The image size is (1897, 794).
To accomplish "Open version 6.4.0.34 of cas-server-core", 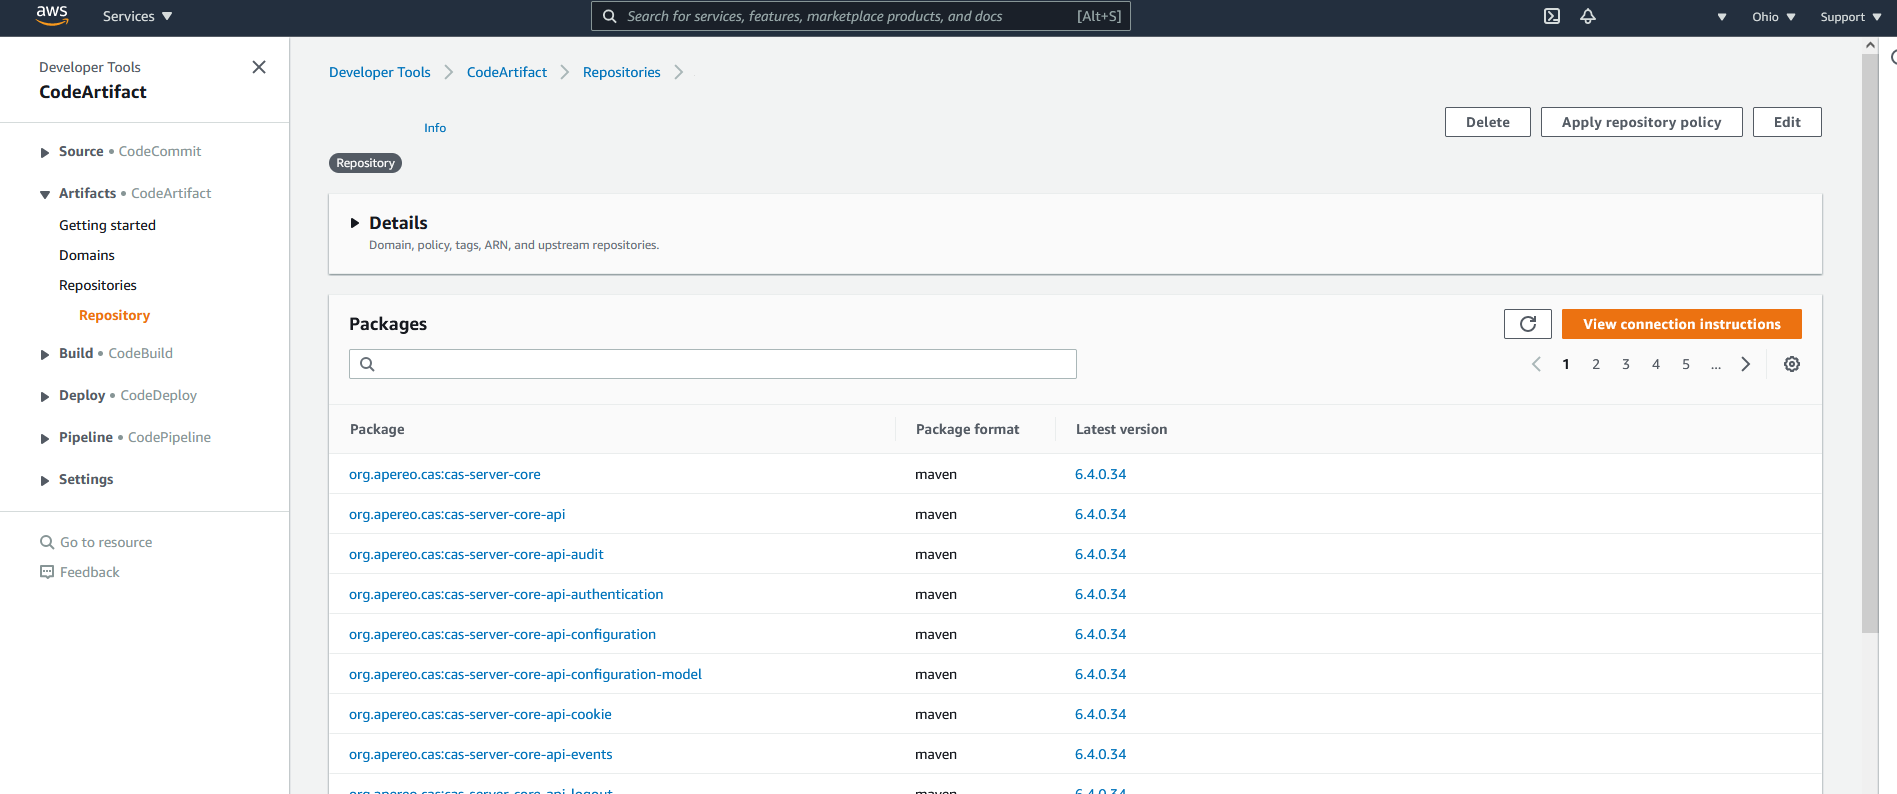I will [1100, 474].
